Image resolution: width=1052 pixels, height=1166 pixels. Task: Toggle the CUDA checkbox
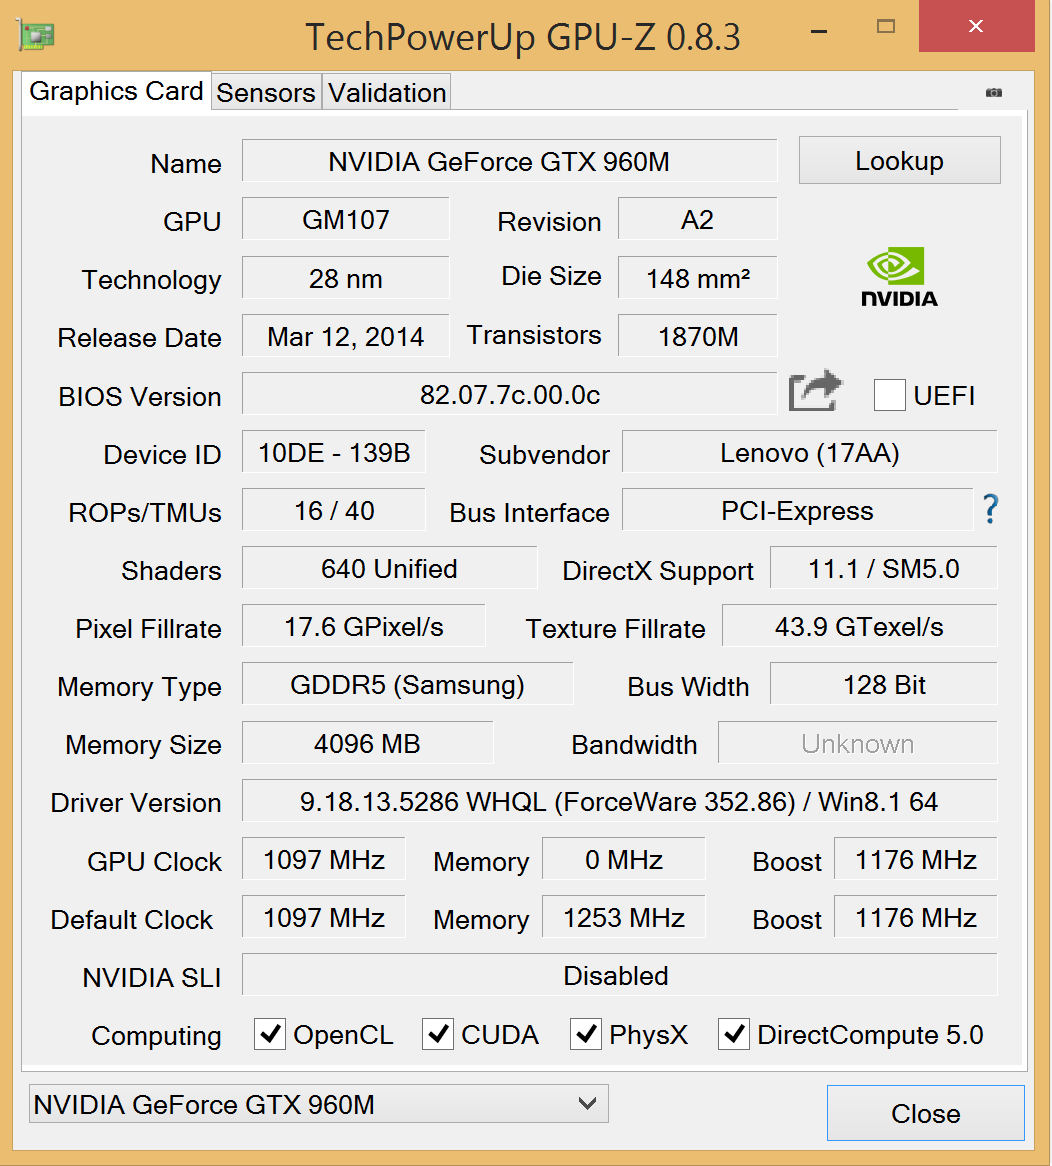[438, 1034]
